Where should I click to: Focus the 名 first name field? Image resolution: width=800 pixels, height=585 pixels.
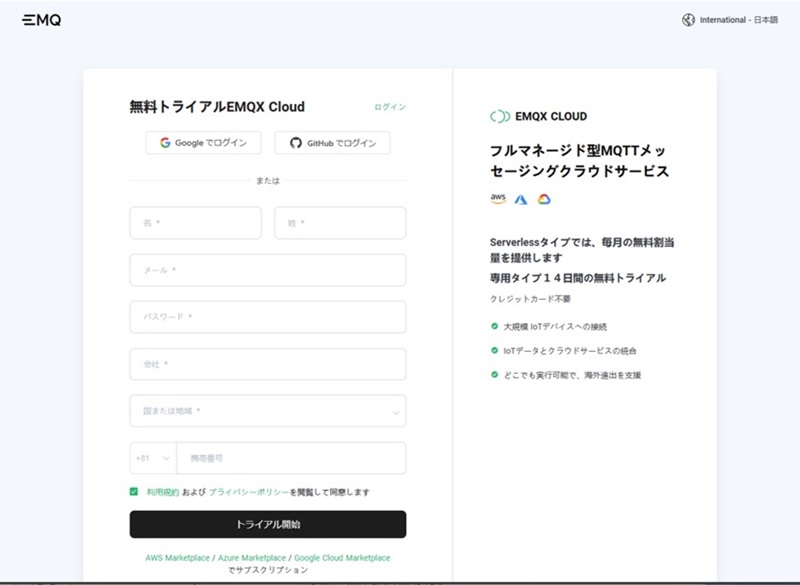[195, 223]
